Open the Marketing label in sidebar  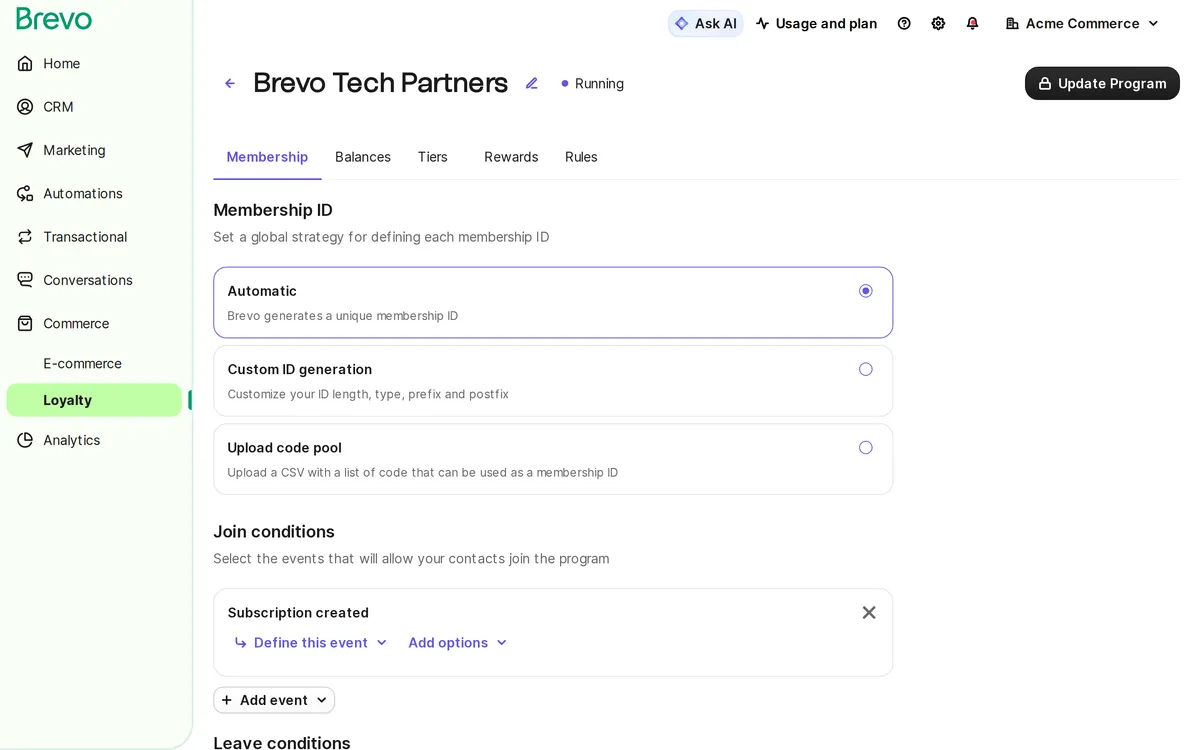click(x=74, y=150)
